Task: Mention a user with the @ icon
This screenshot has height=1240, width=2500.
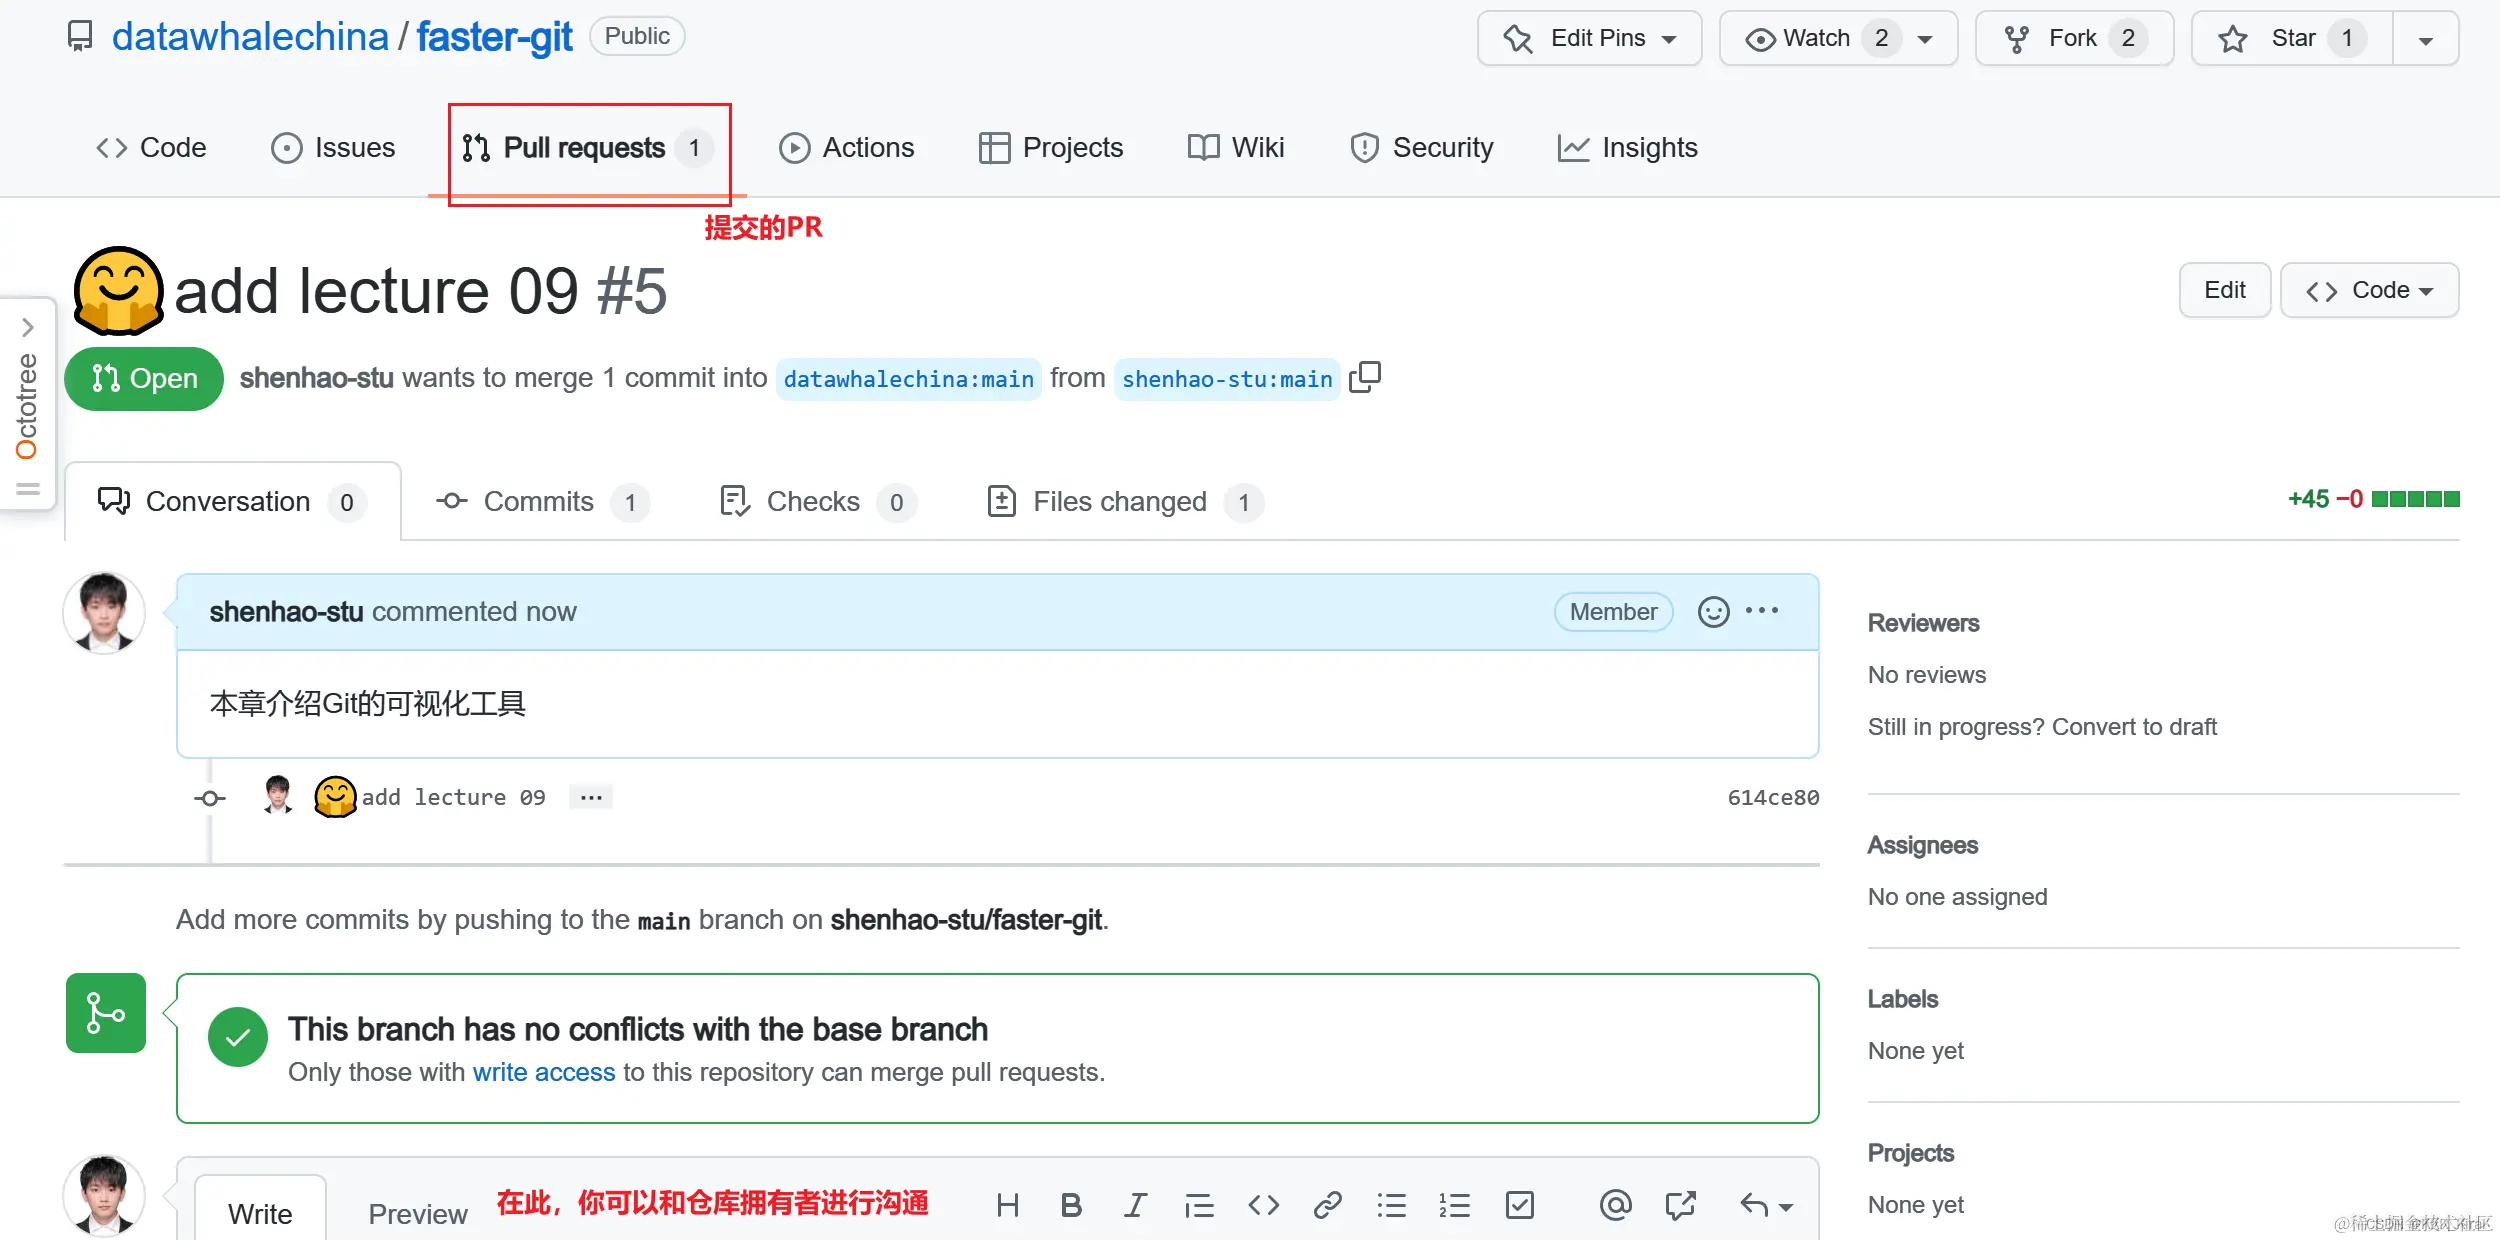Action: pyautogui.click(x=1615, y=1205)
